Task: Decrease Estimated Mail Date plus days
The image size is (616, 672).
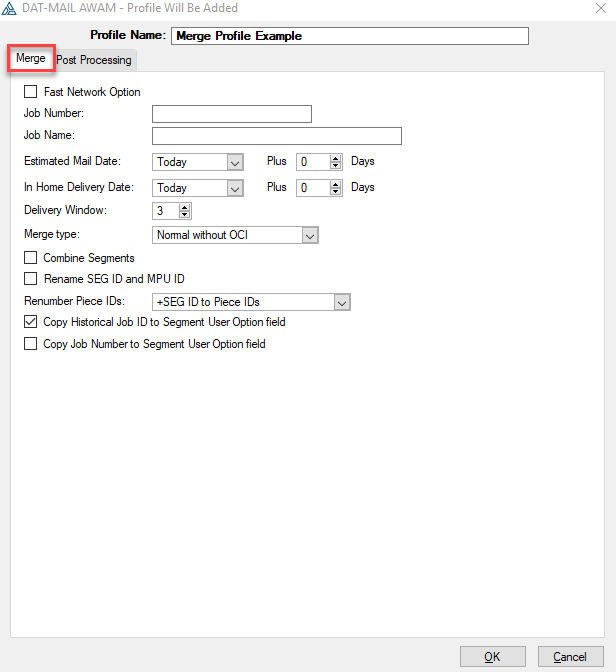Action: pyautogui.click(x=336, y=166)
